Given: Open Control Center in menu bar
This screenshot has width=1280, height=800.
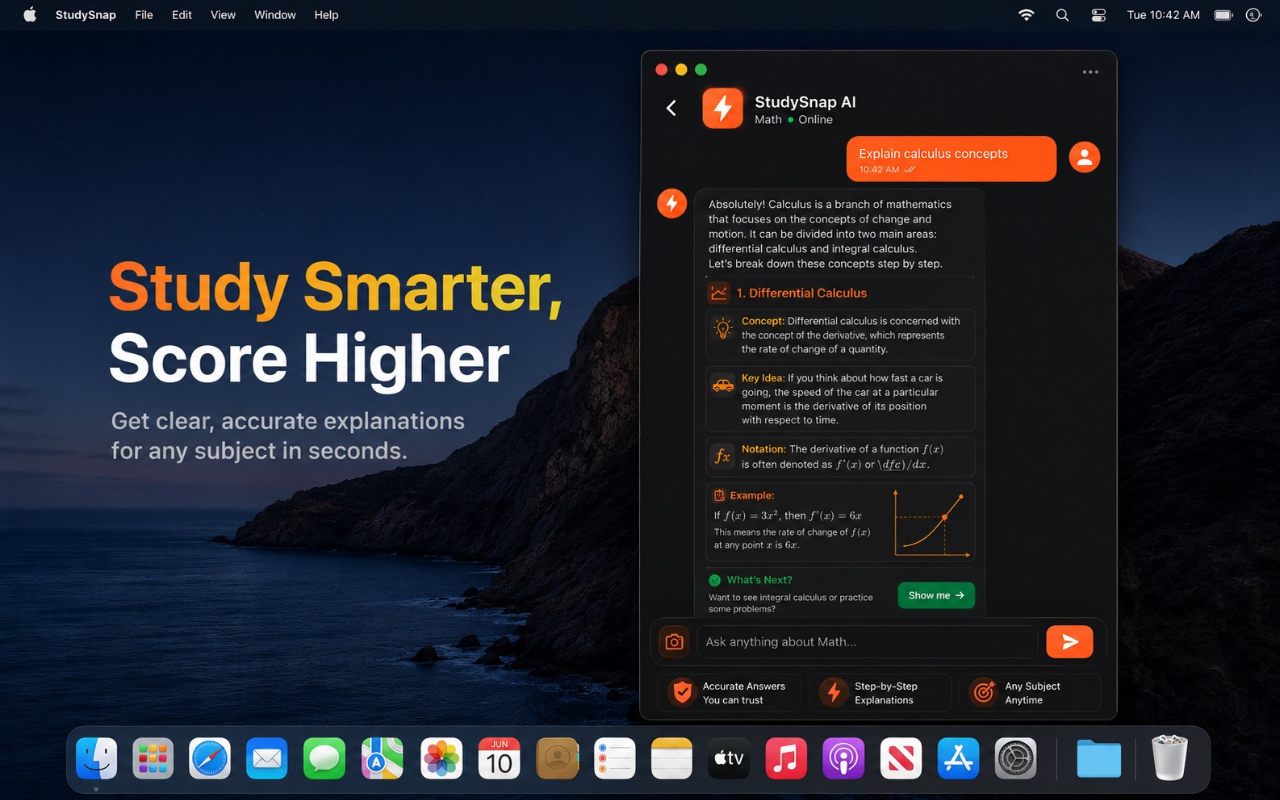Looking at the screenshot, I should click(x=1098, y=15).
